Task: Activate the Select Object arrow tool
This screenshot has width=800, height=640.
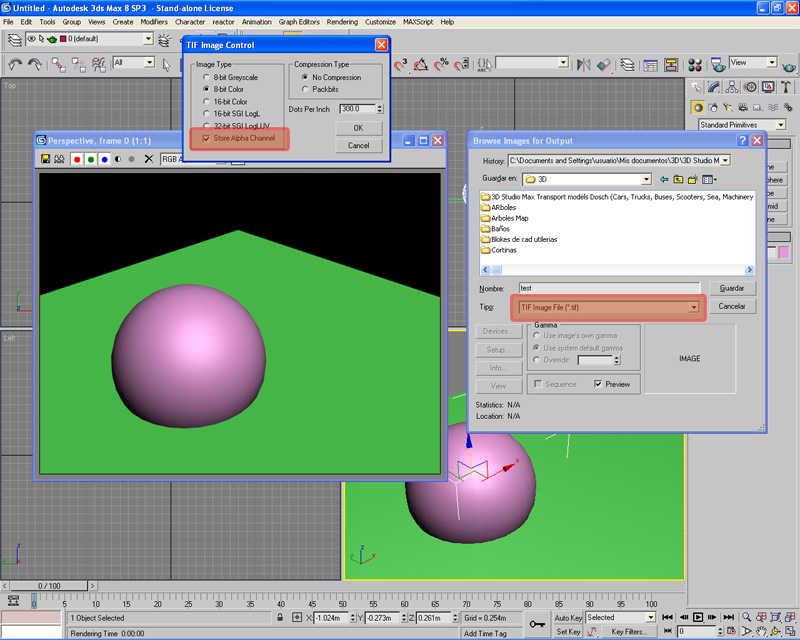Action: click(x=166, y=65)
